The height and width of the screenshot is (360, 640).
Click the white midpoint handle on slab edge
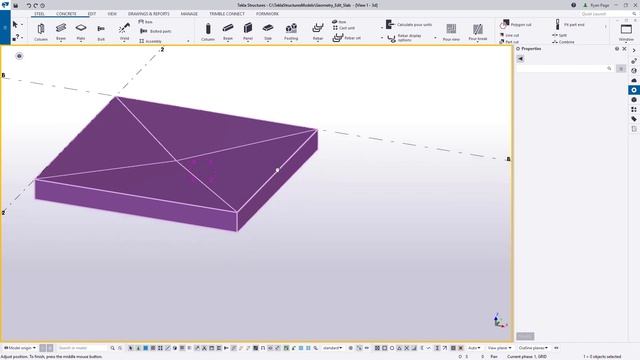278,170
